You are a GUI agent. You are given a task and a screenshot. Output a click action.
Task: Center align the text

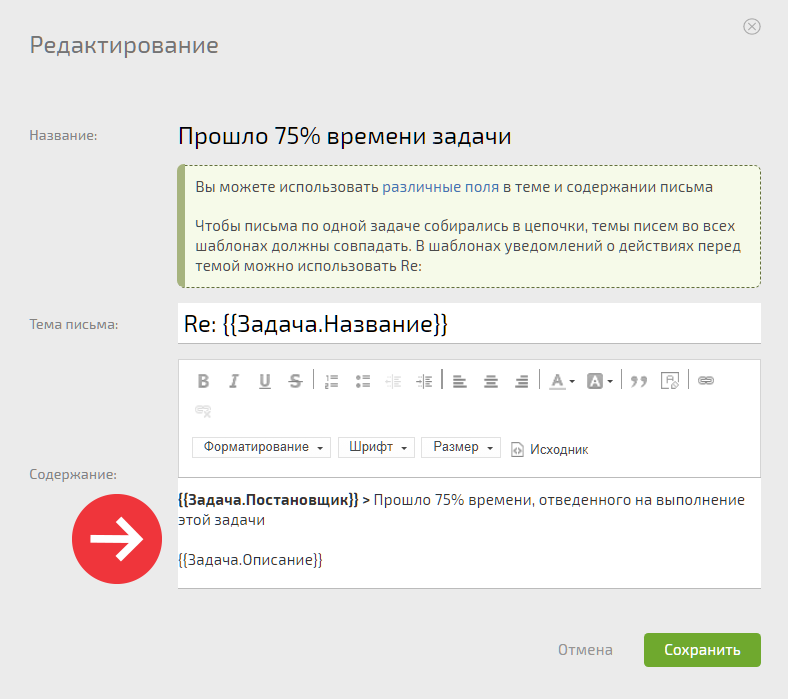[x=491, y=381]
